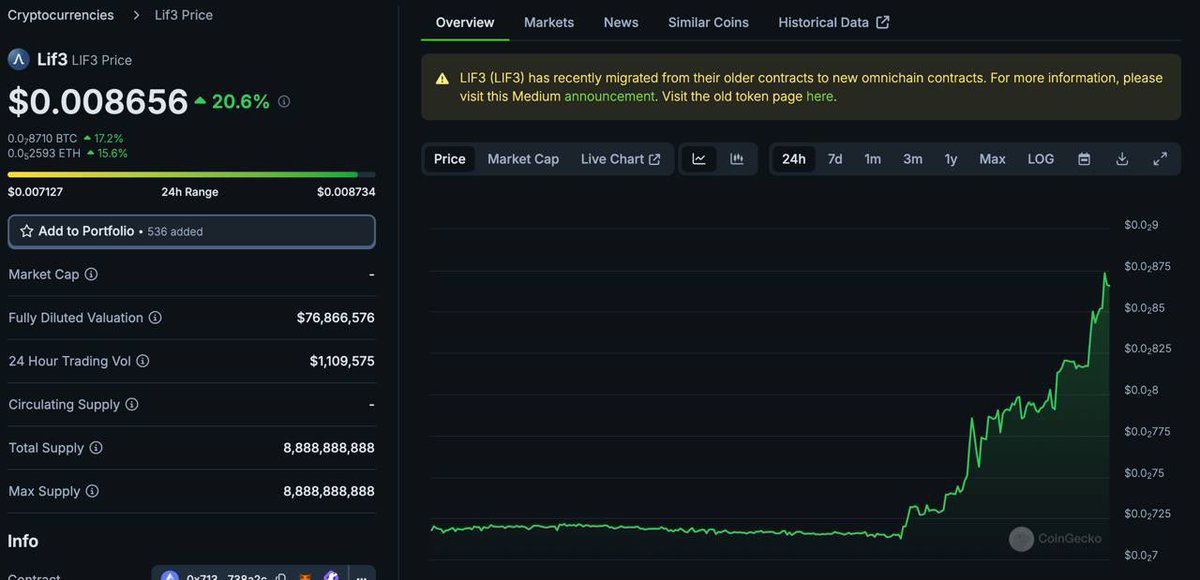The height and width of the screenshot is (580, 1200).
Task: Select the 1m time range
Action: click(873, 159)
